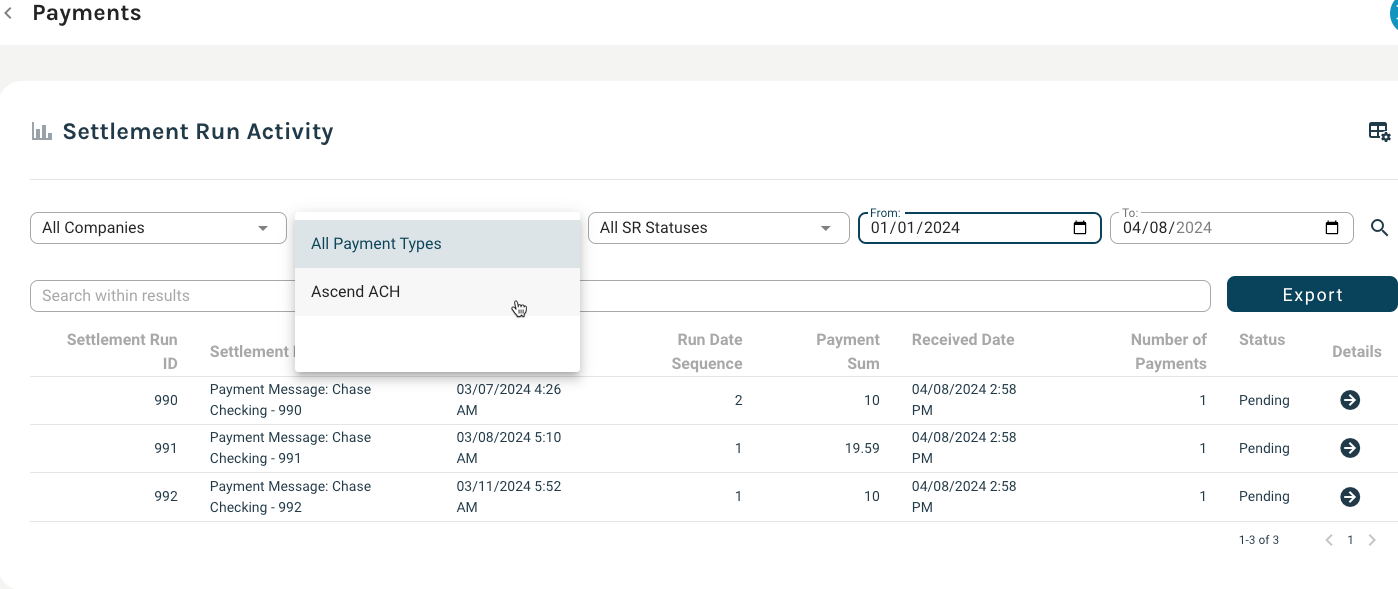Click the Export button
Screen dimensions: 1398x589
tap(1312, 295)
